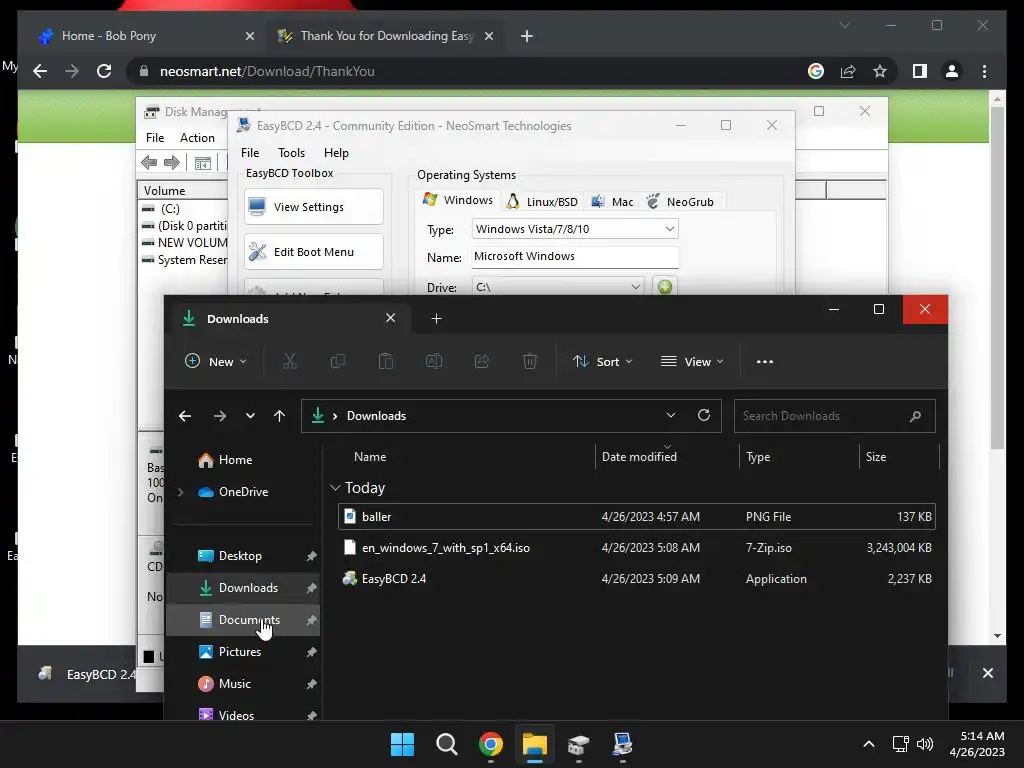Click Disk Management back arrow toolbar icon
This screenshot has height=768, width=1024.
point(149,163)
